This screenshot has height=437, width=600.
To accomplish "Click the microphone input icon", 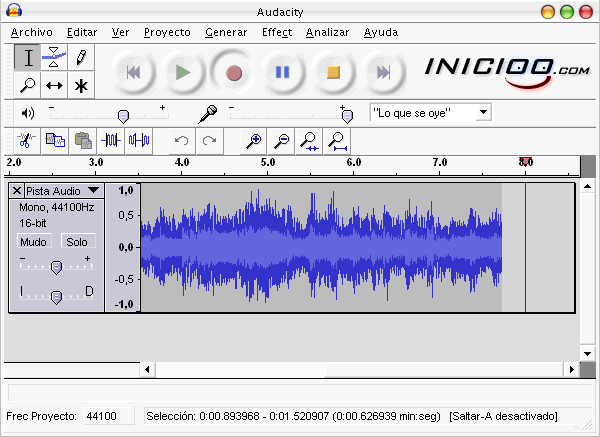I will [208, 114].
